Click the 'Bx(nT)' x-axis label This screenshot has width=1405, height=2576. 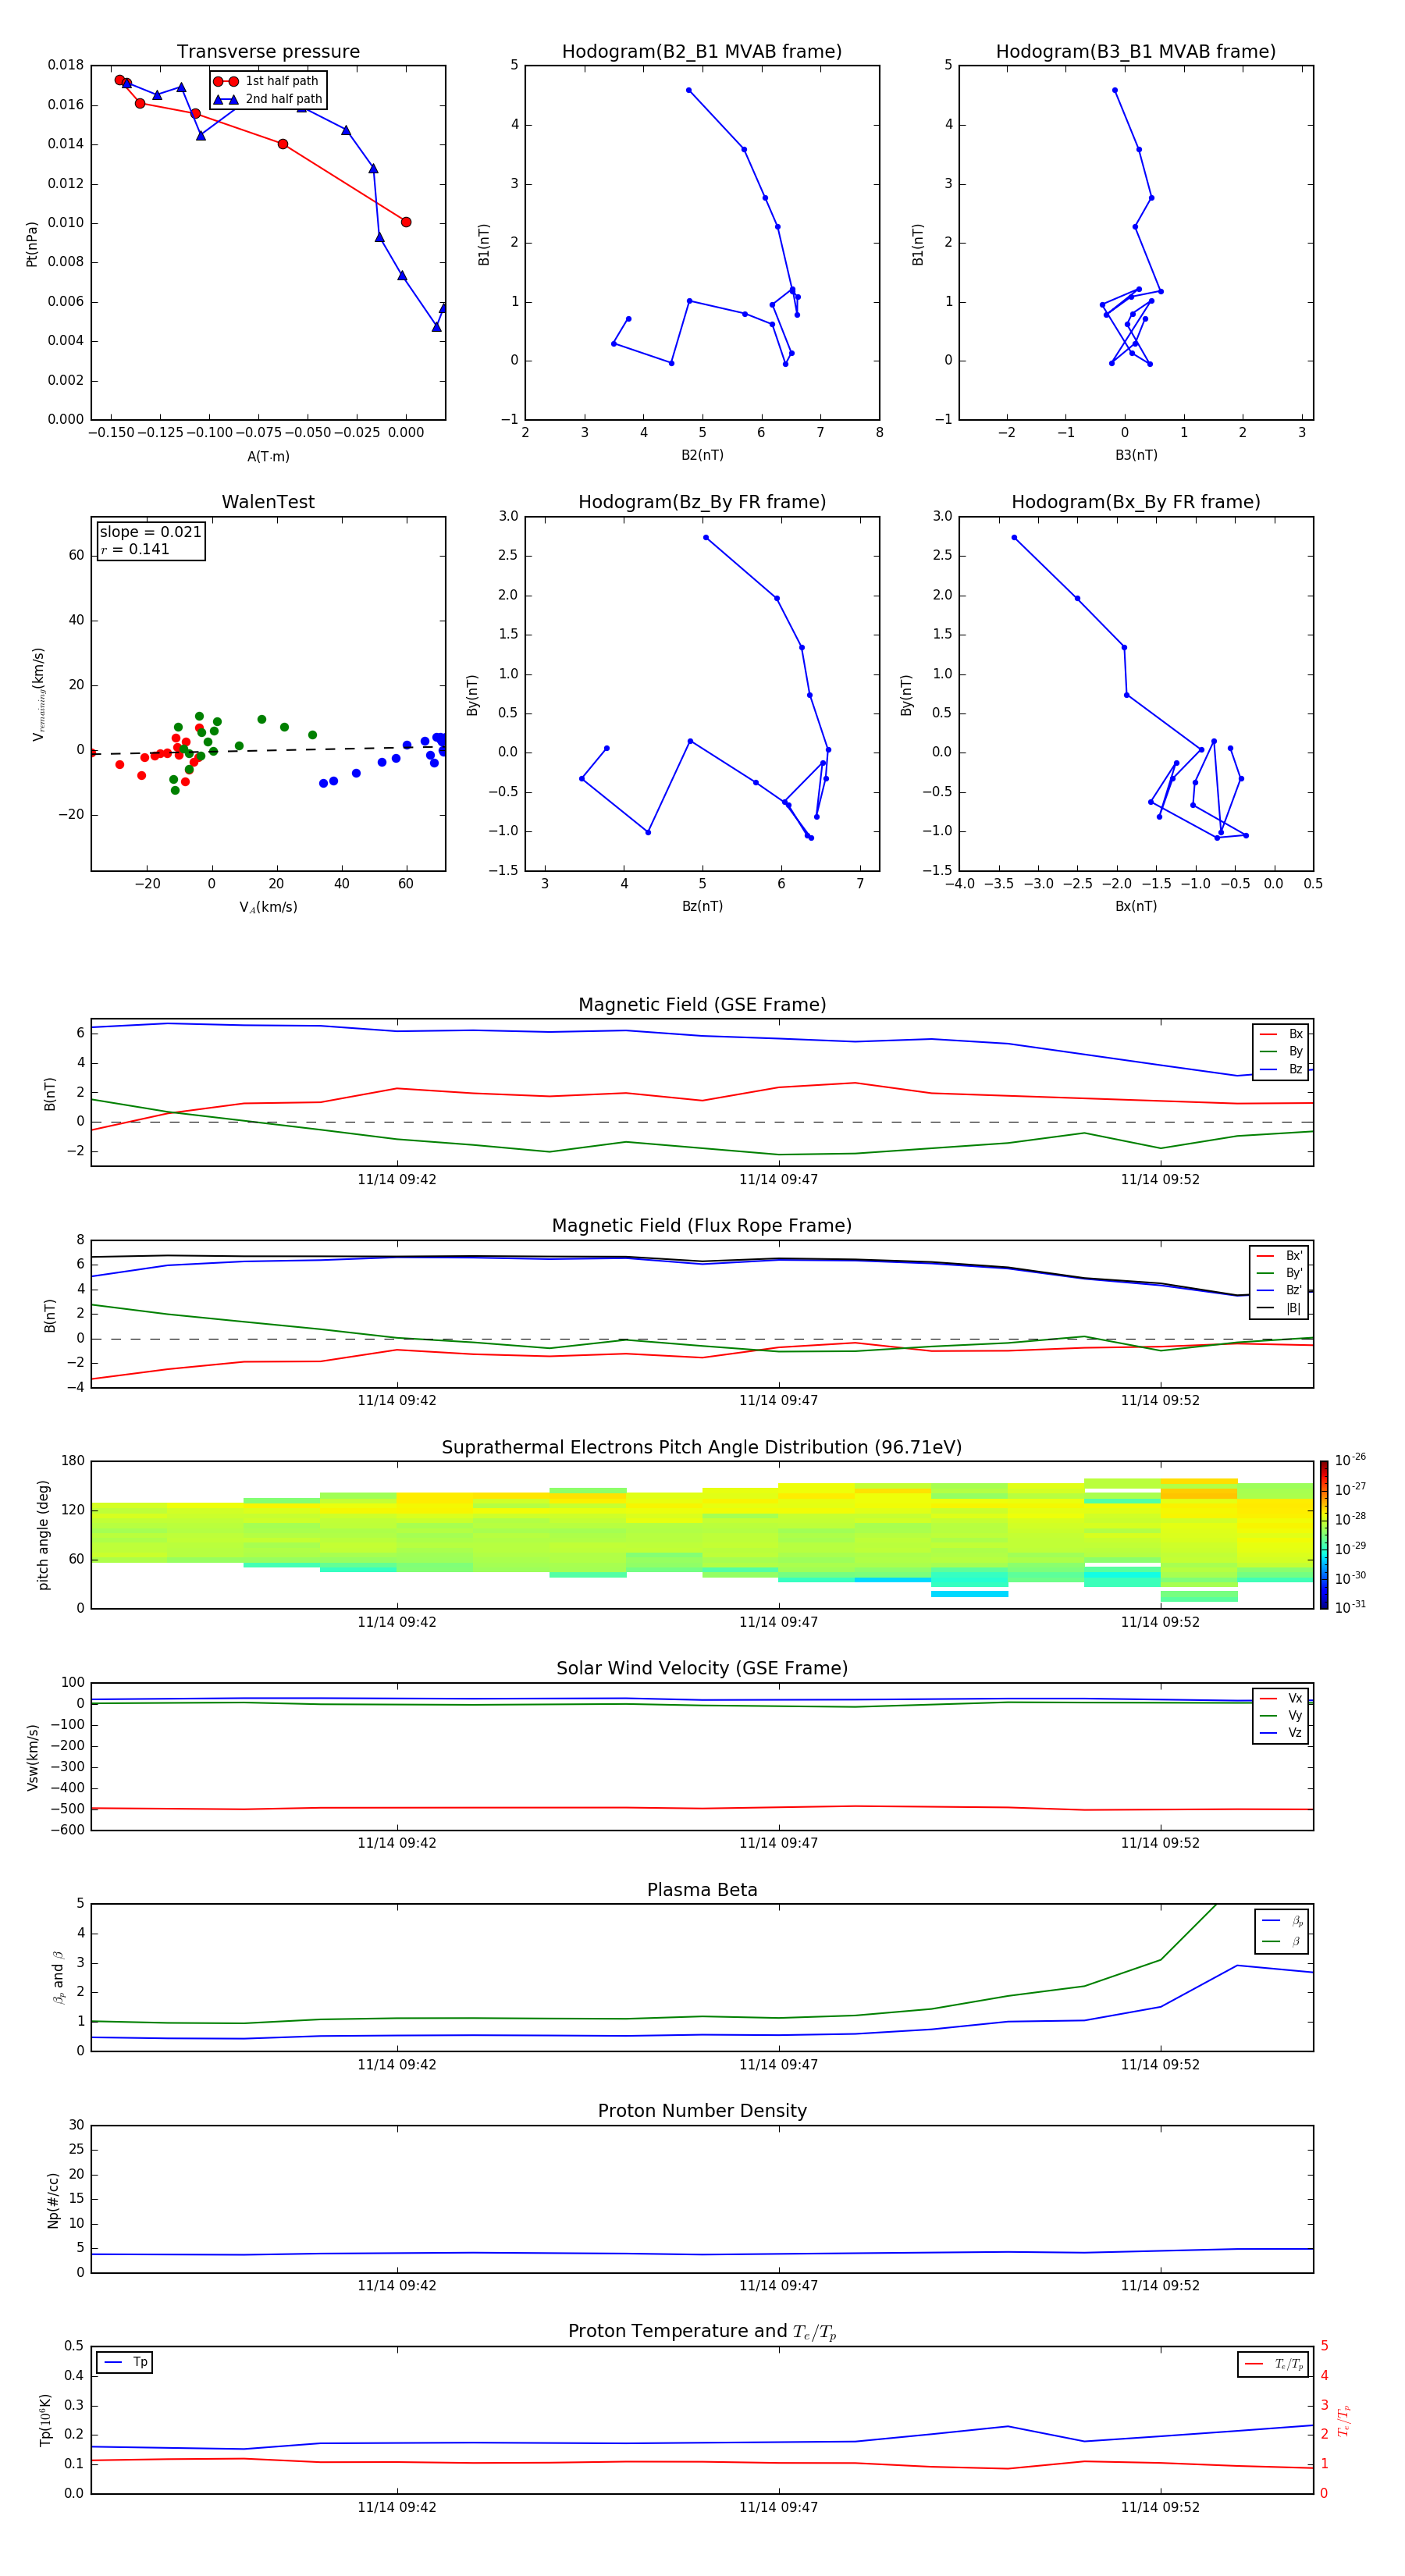(1136, 906)
